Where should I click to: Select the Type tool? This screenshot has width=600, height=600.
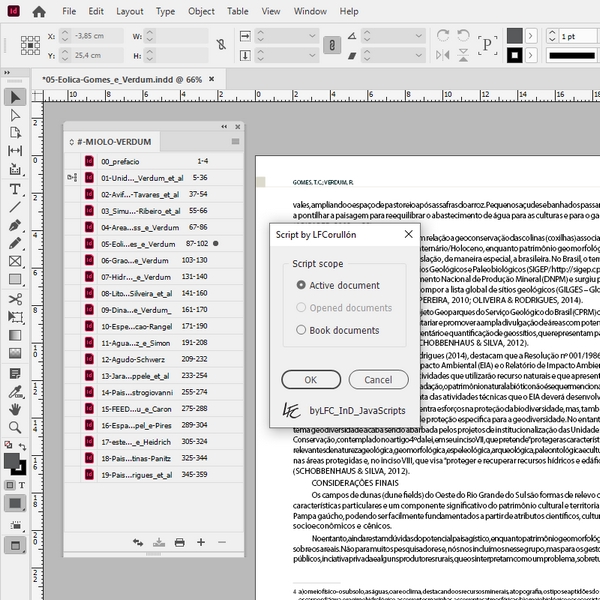pos(15,189)
